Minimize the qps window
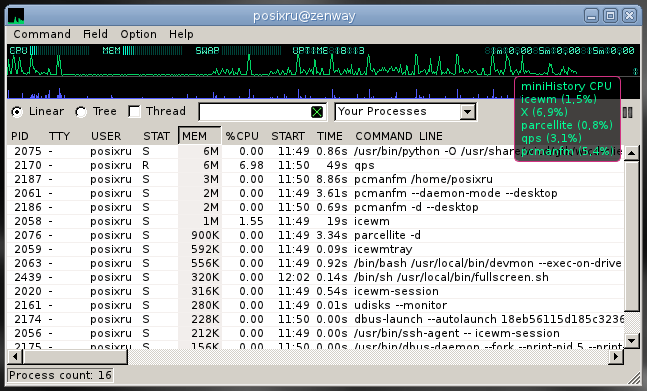Image resolution: width=647 pixels, height=391 pixels. (591, 16)
